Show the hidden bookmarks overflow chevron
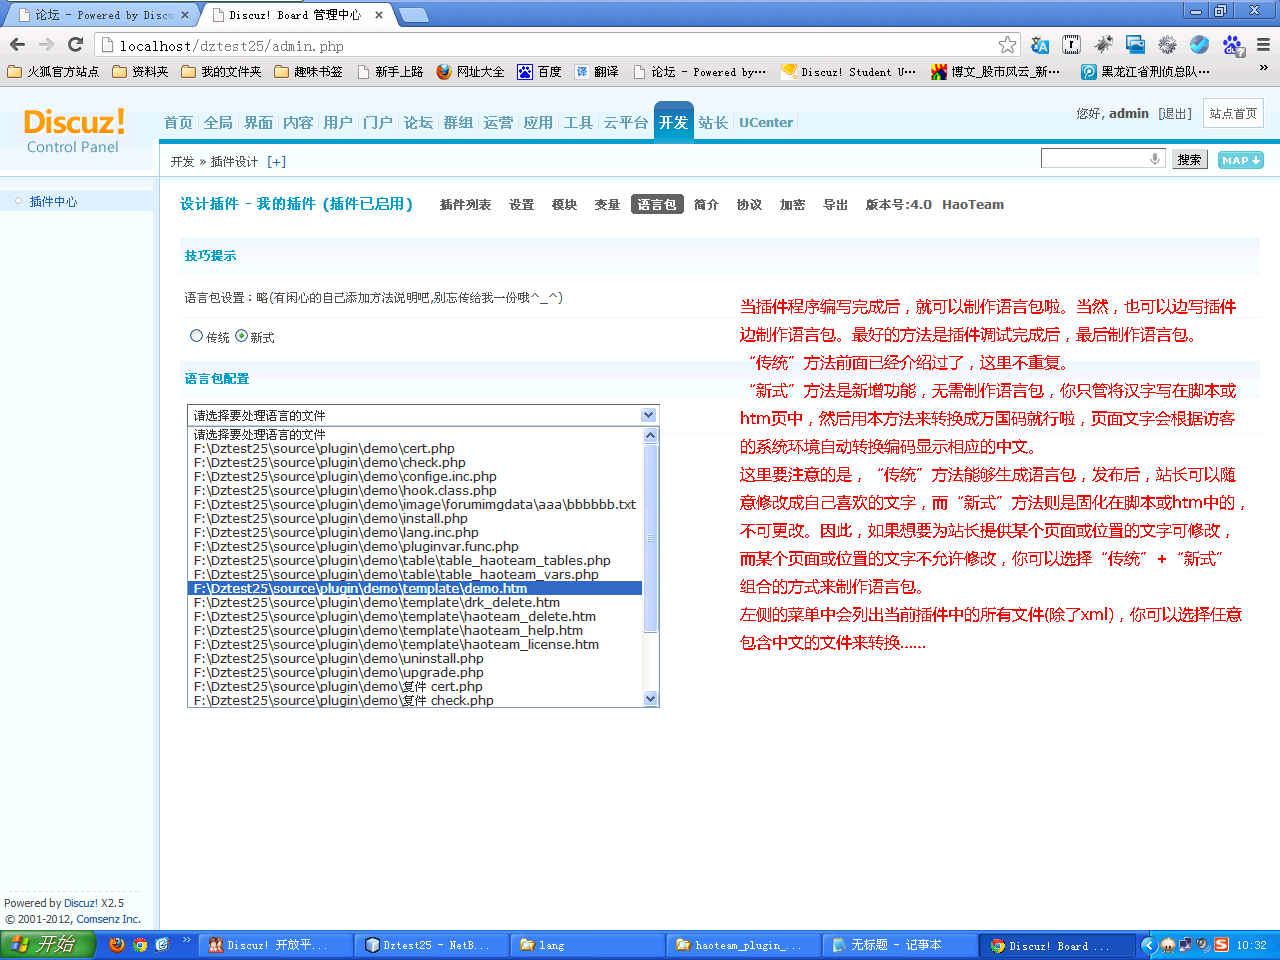This screenshot has width=1280, height=960. point(1263,69)
